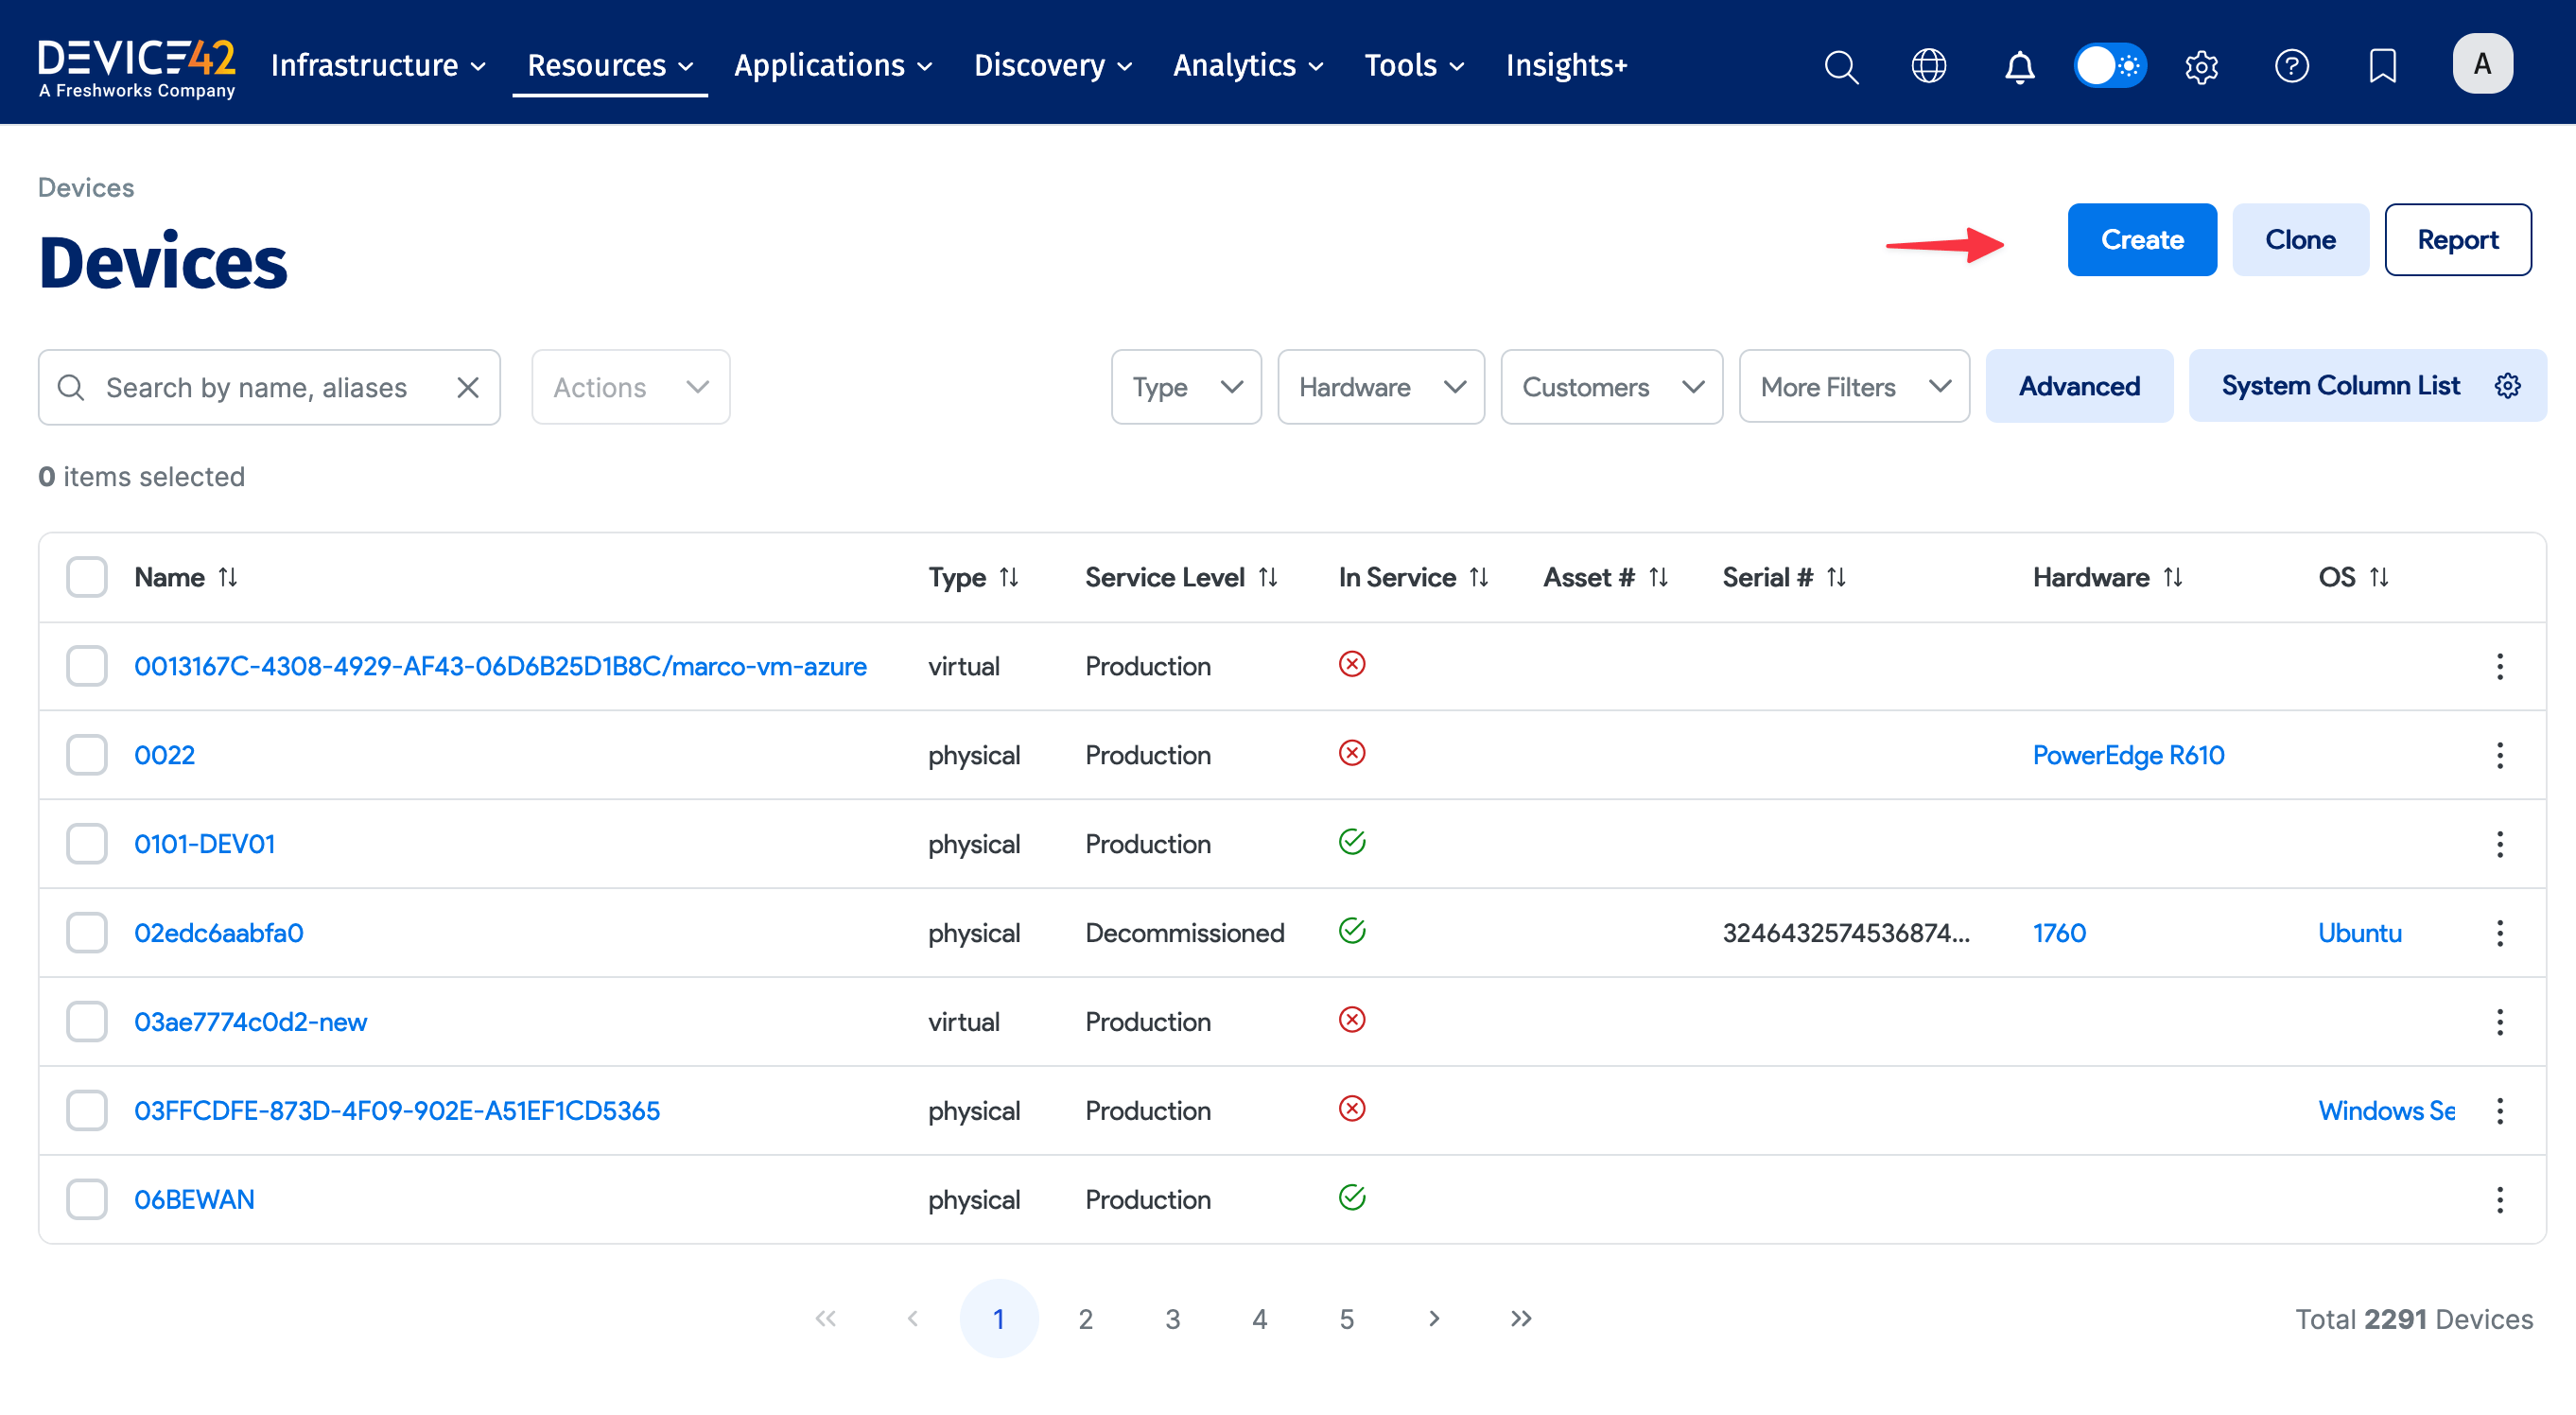Viewport: 2576px width, 1415px height.
Task: Open the global search magnifier icon
Action: [x=1841, y=66]
